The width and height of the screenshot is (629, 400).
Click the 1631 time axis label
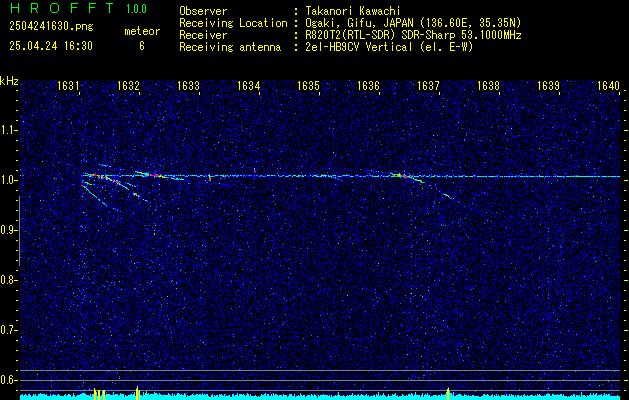(67, 86)
